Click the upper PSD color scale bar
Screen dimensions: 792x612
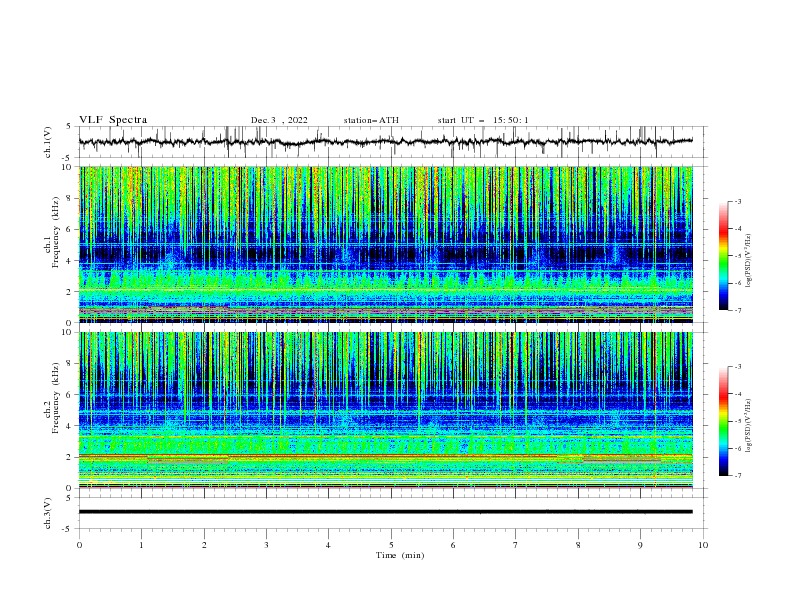[724, 256]
